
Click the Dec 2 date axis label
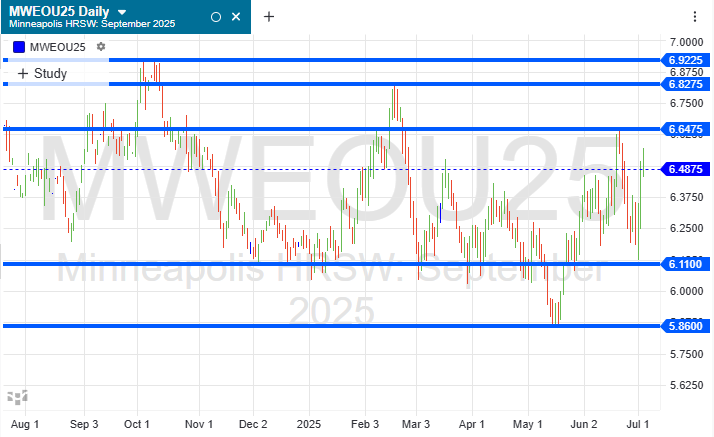point(253,424)
